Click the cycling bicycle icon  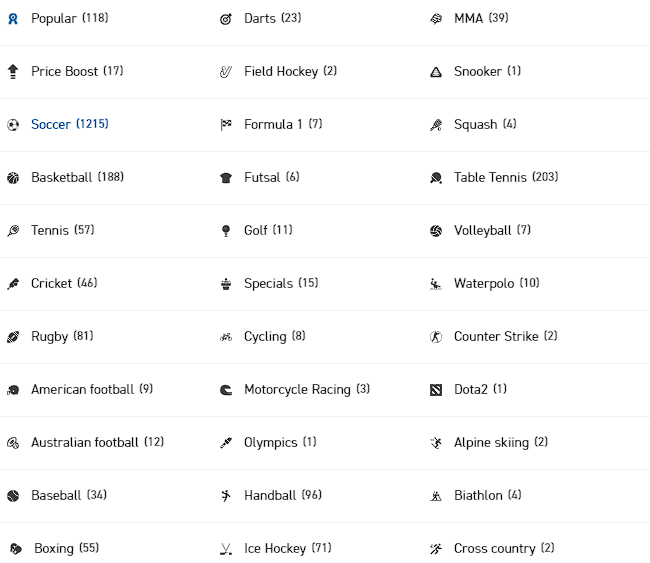click(226, 337)
